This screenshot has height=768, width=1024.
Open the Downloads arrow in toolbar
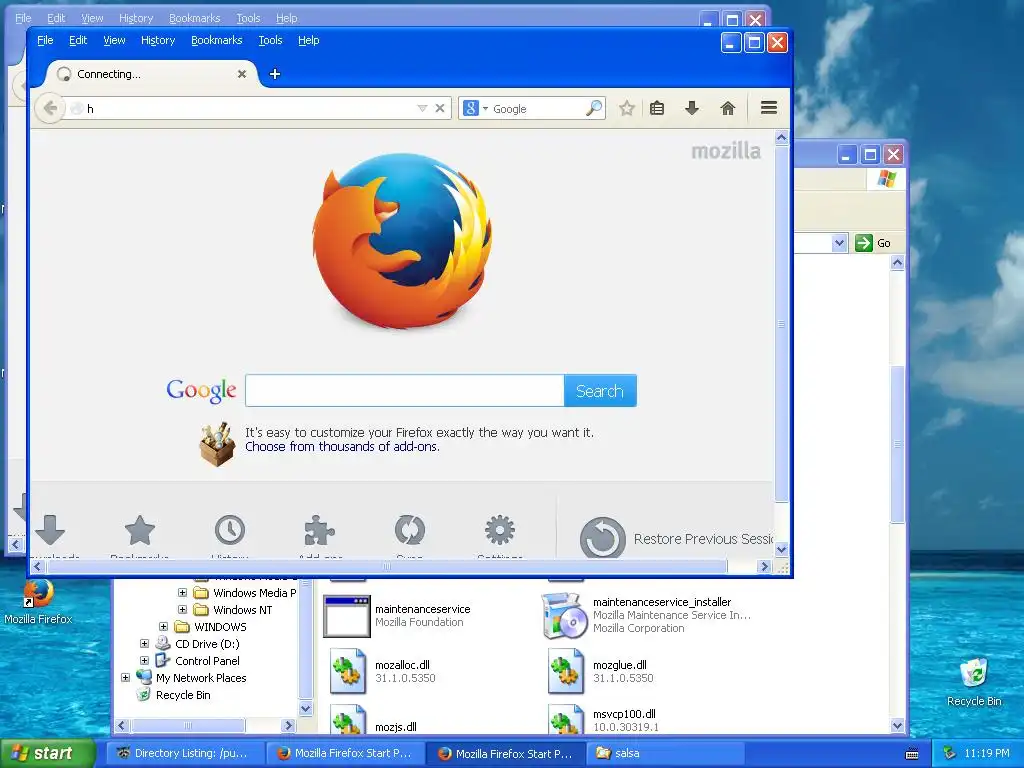[x=692, y=108]
